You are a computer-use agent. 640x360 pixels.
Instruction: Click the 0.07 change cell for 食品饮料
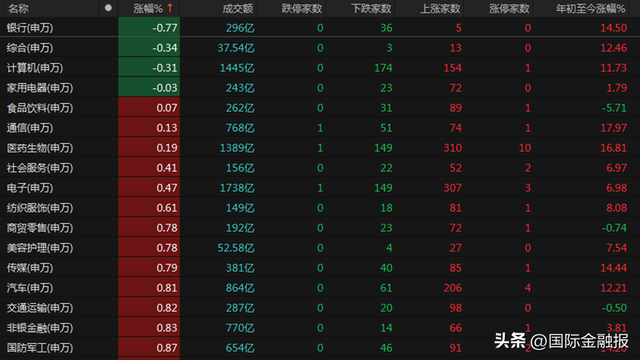click(149, 108)
